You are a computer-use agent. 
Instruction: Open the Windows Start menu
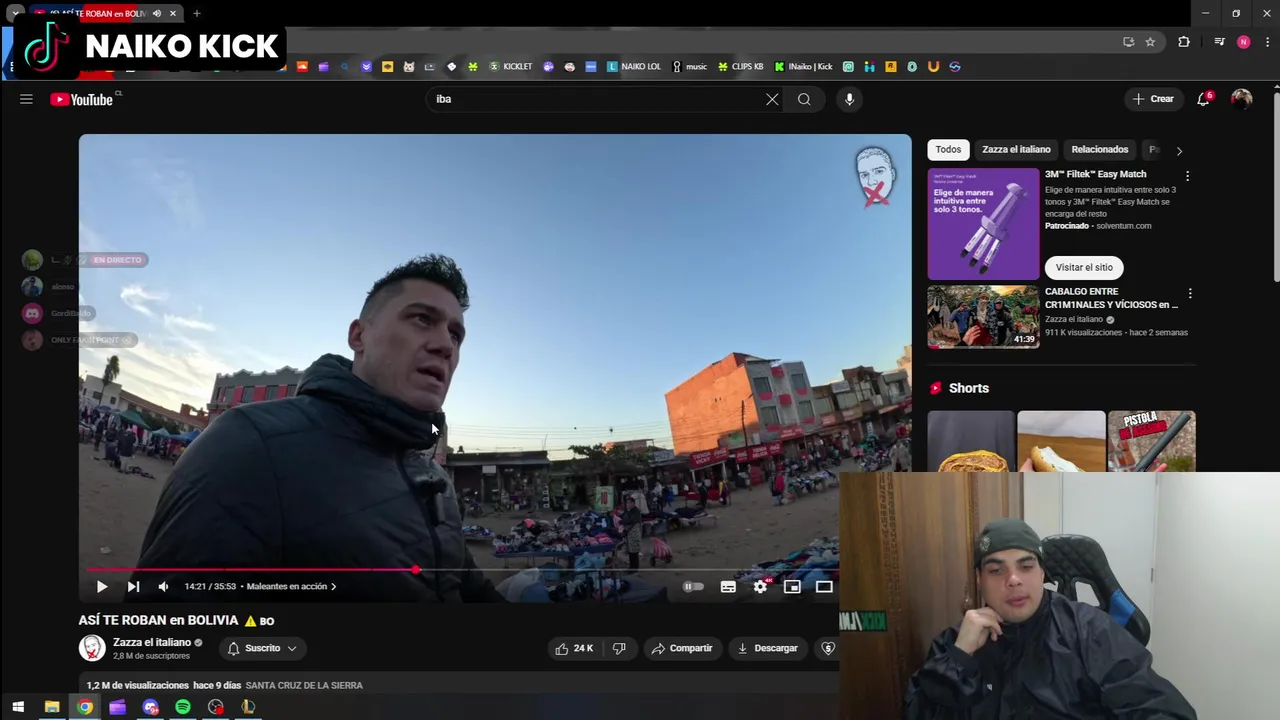click(x=18, y=707)
